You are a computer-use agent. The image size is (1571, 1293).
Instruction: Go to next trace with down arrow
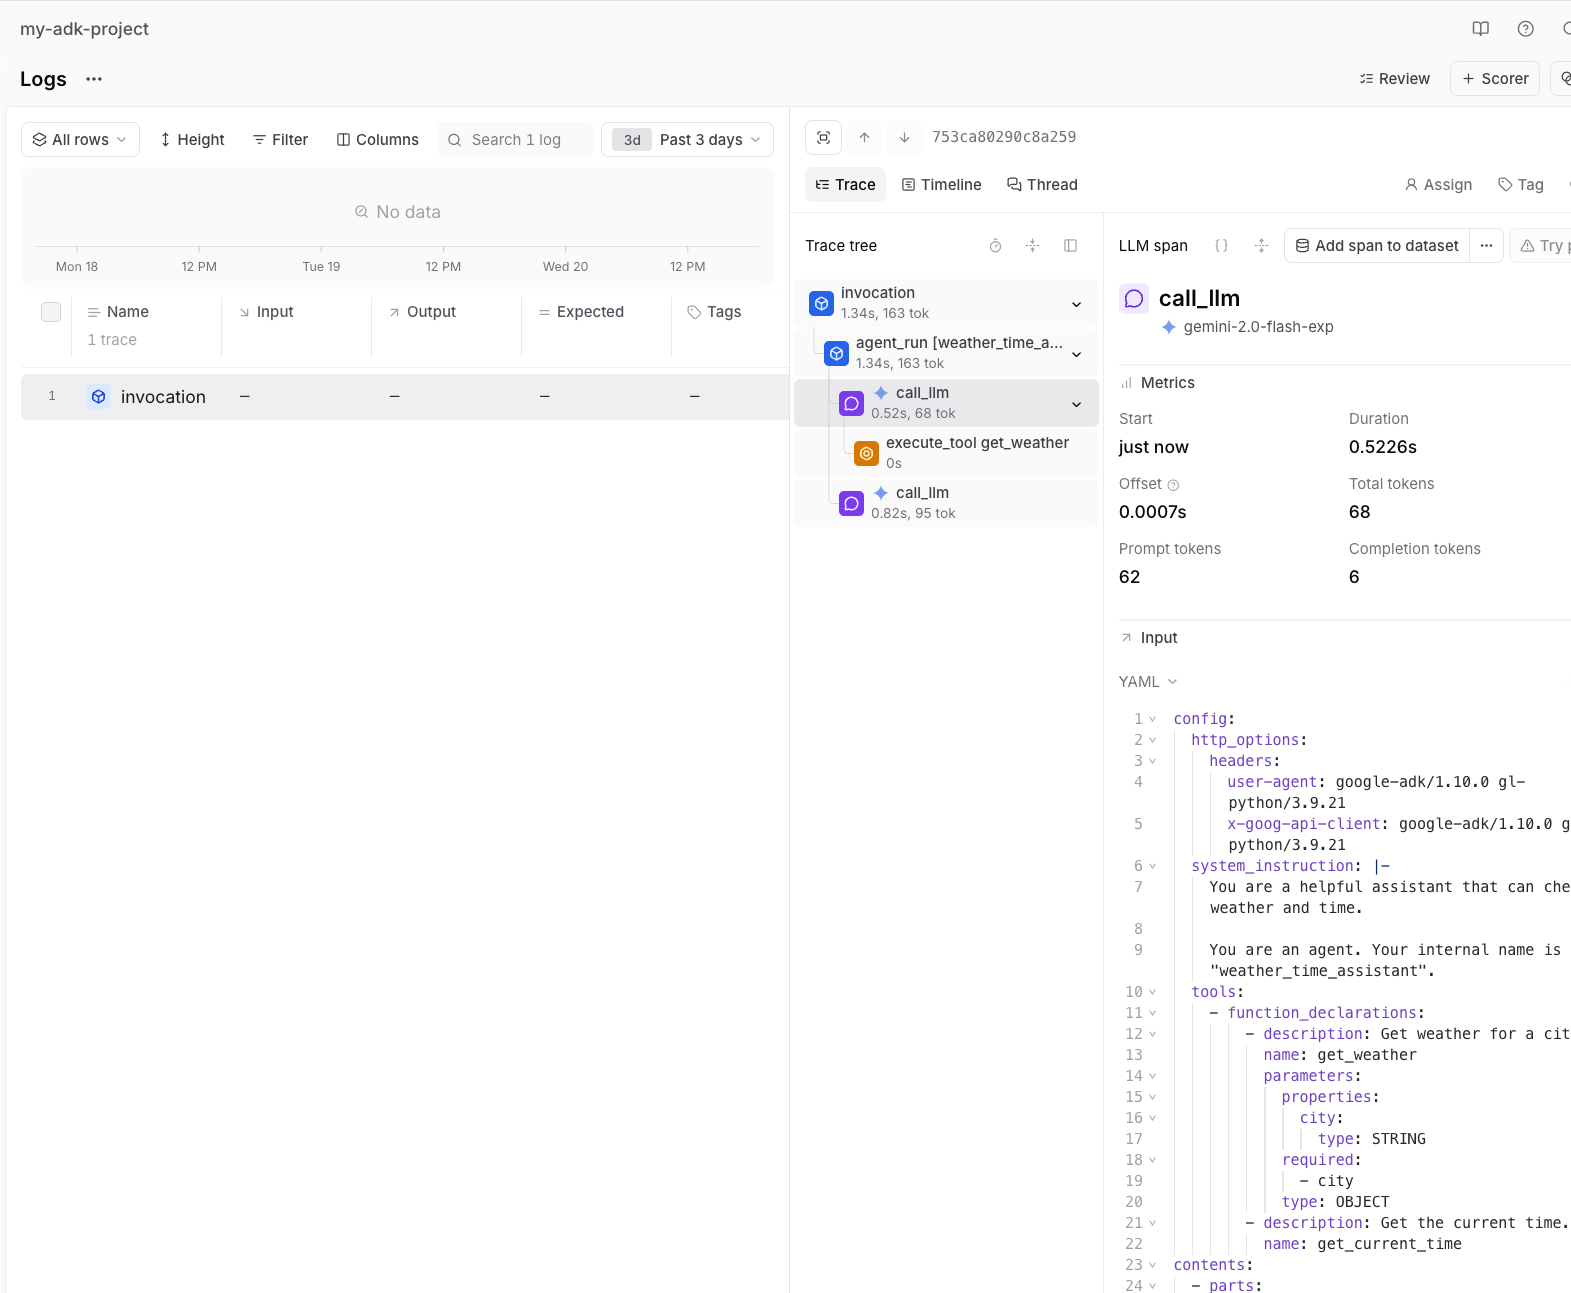pyautogui.click(x=904, y=138)
